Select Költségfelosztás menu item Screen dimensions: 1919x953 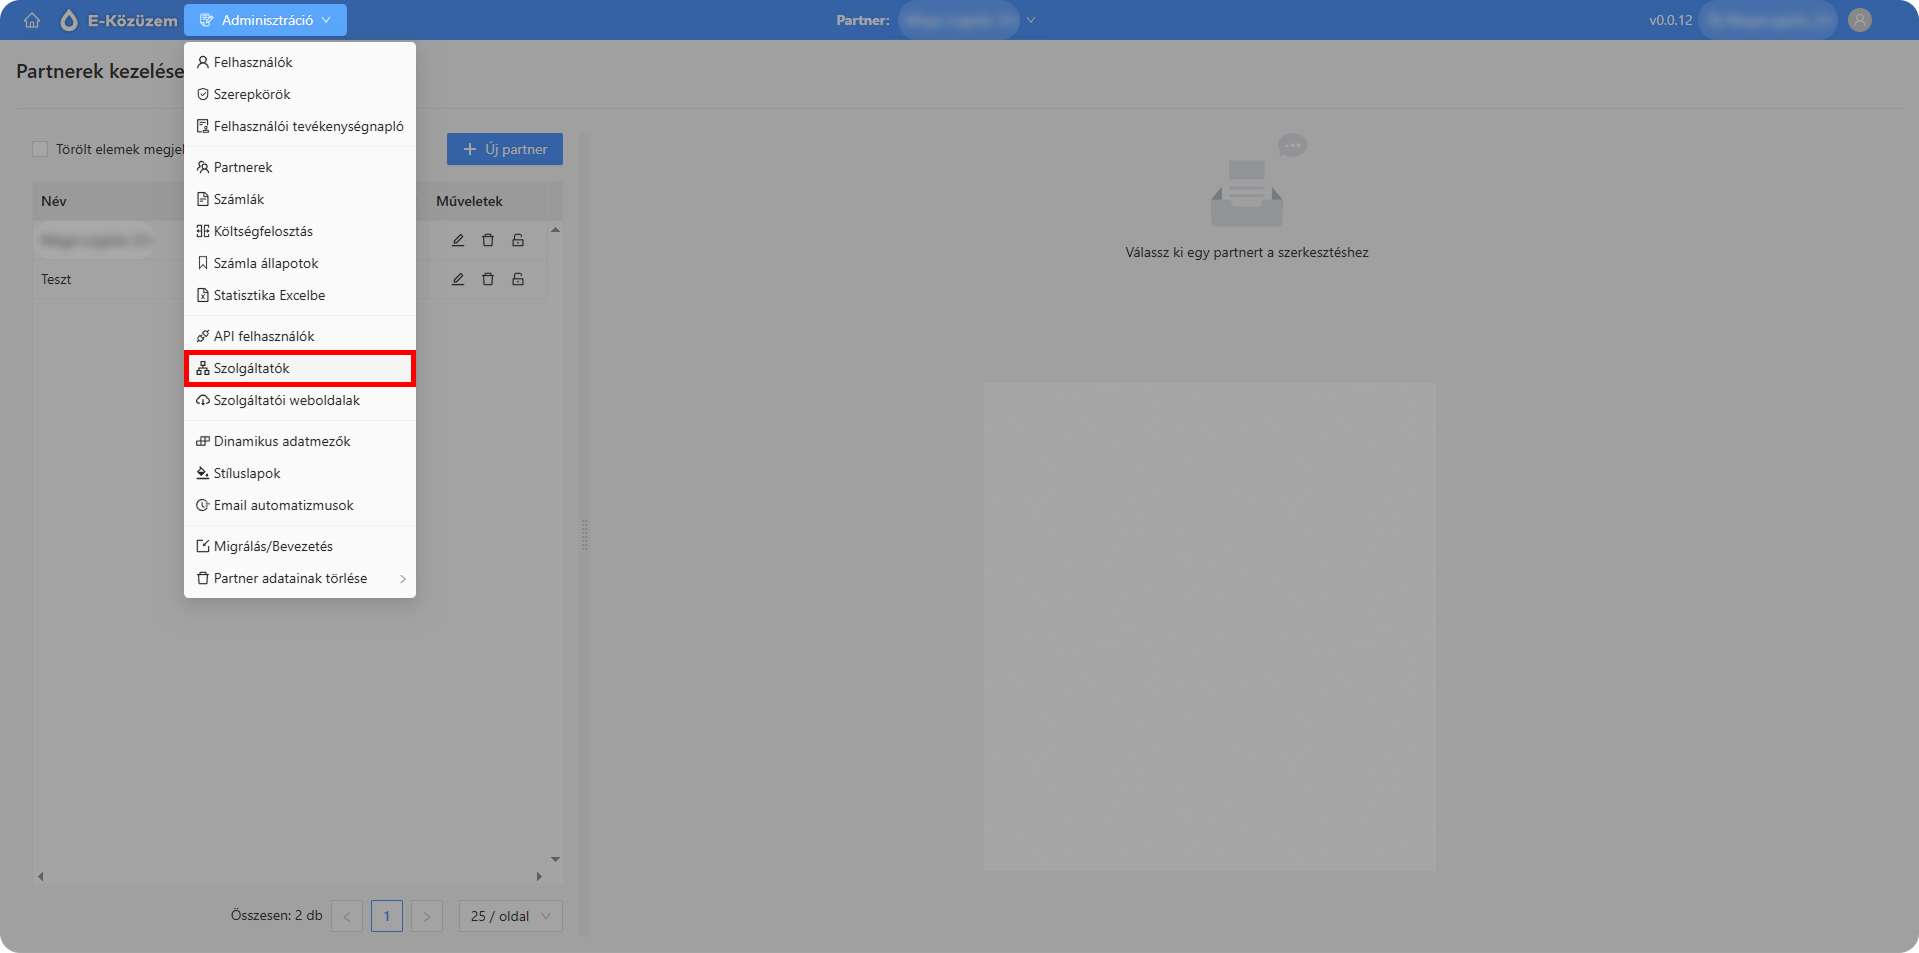pos(300,231)
